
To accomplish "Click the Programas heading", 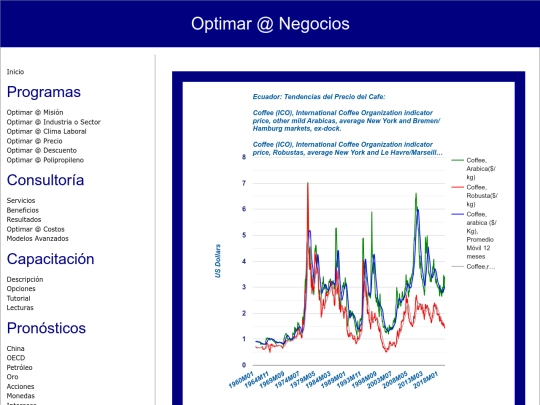I will click(44, 92).
